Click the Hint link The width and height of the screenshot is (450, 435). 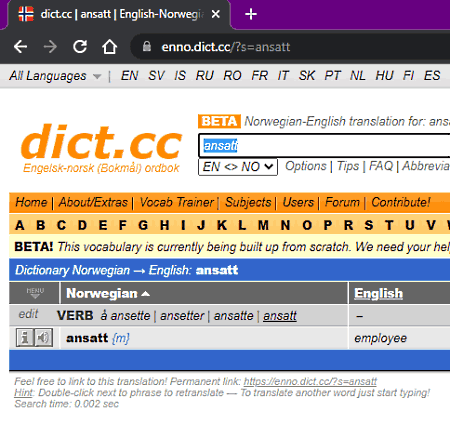tap(24, 393)
